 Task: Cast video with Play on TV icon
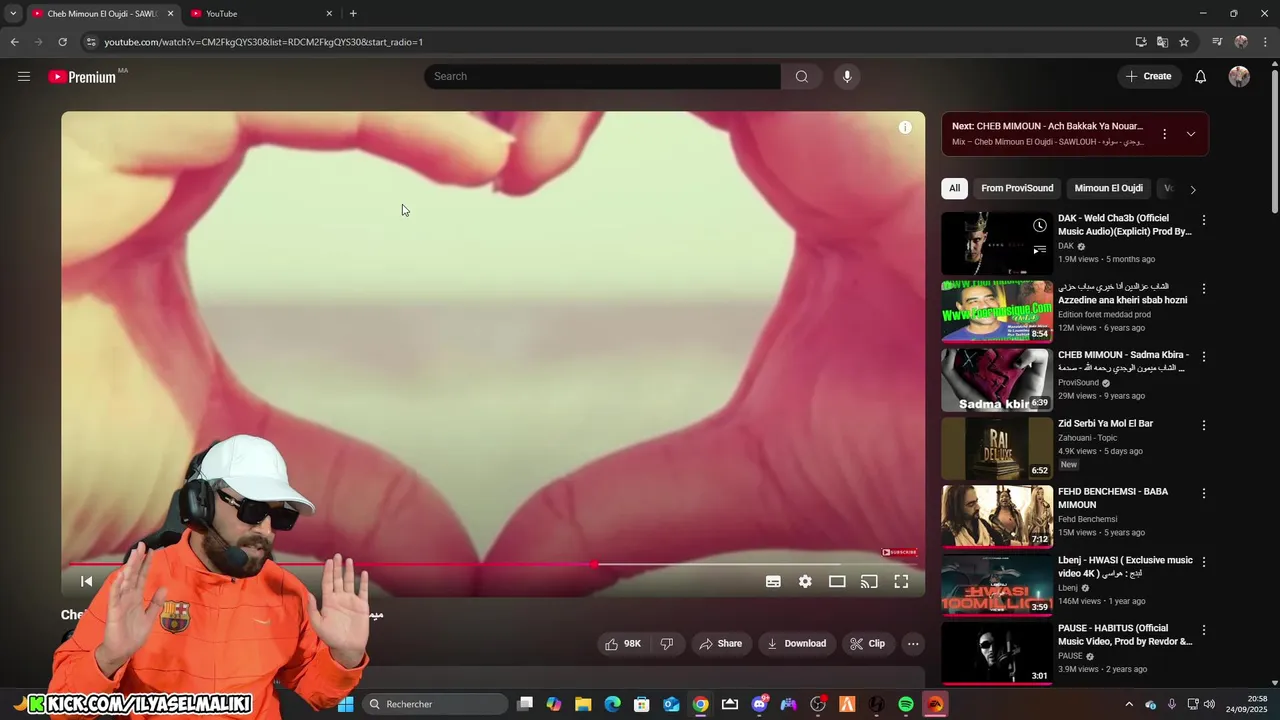click(869, 581)
